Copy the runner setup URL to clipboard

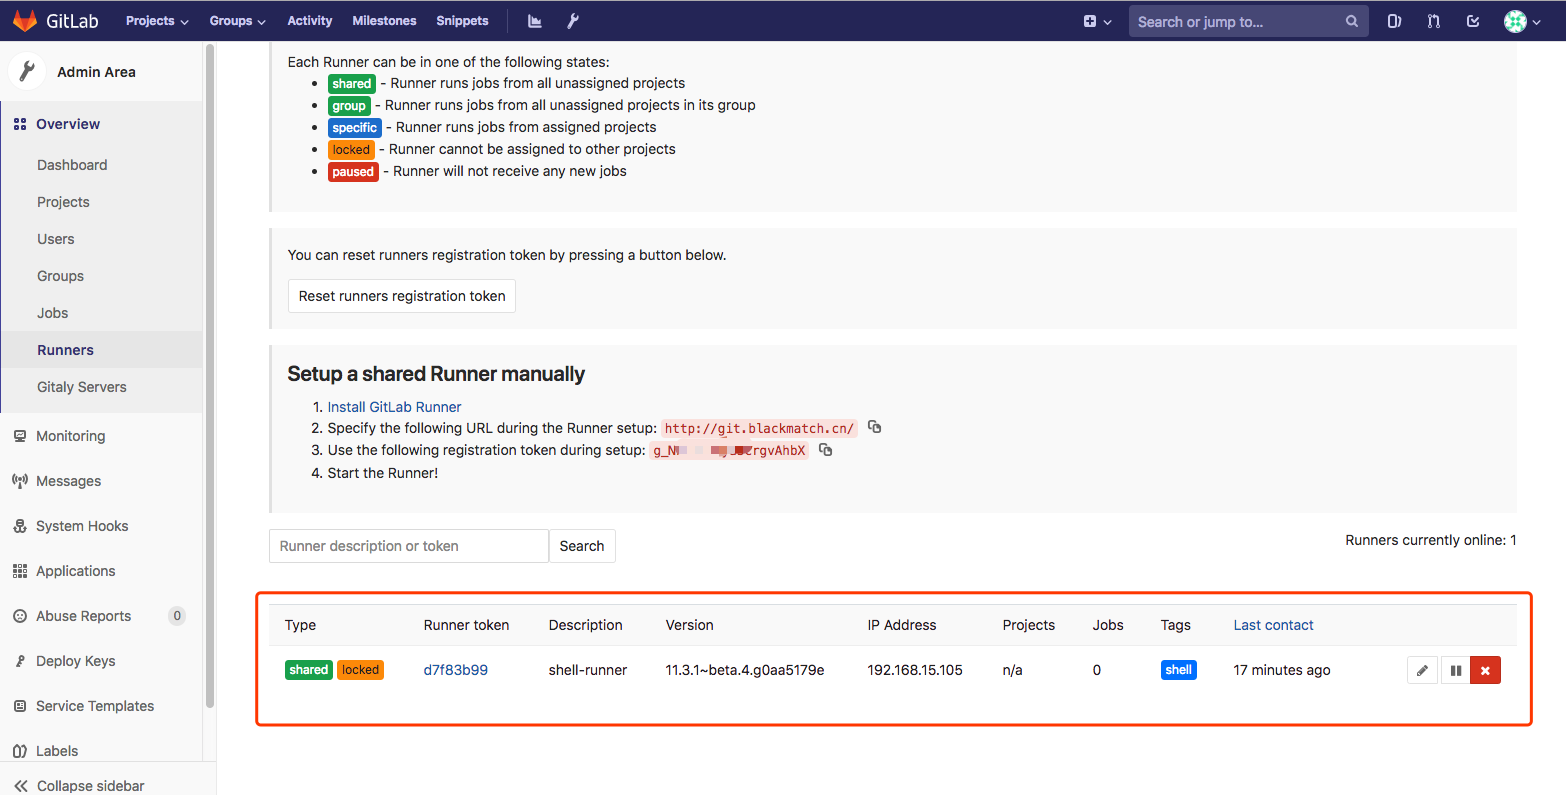pyautogui.click(x=875, y=427)
